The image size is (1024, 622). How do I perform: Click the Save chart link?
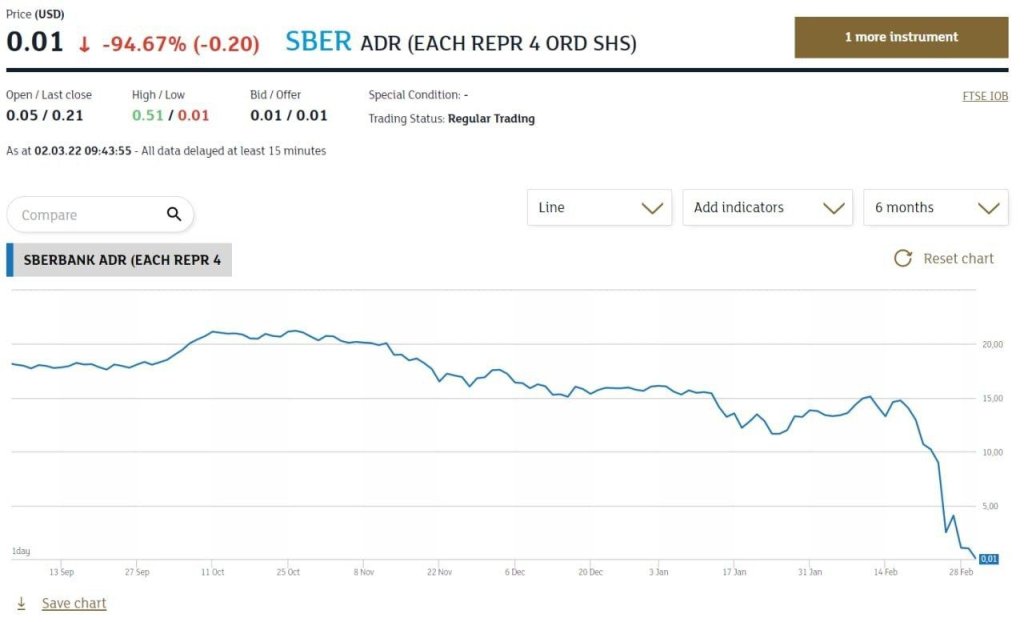click(74, 603)
